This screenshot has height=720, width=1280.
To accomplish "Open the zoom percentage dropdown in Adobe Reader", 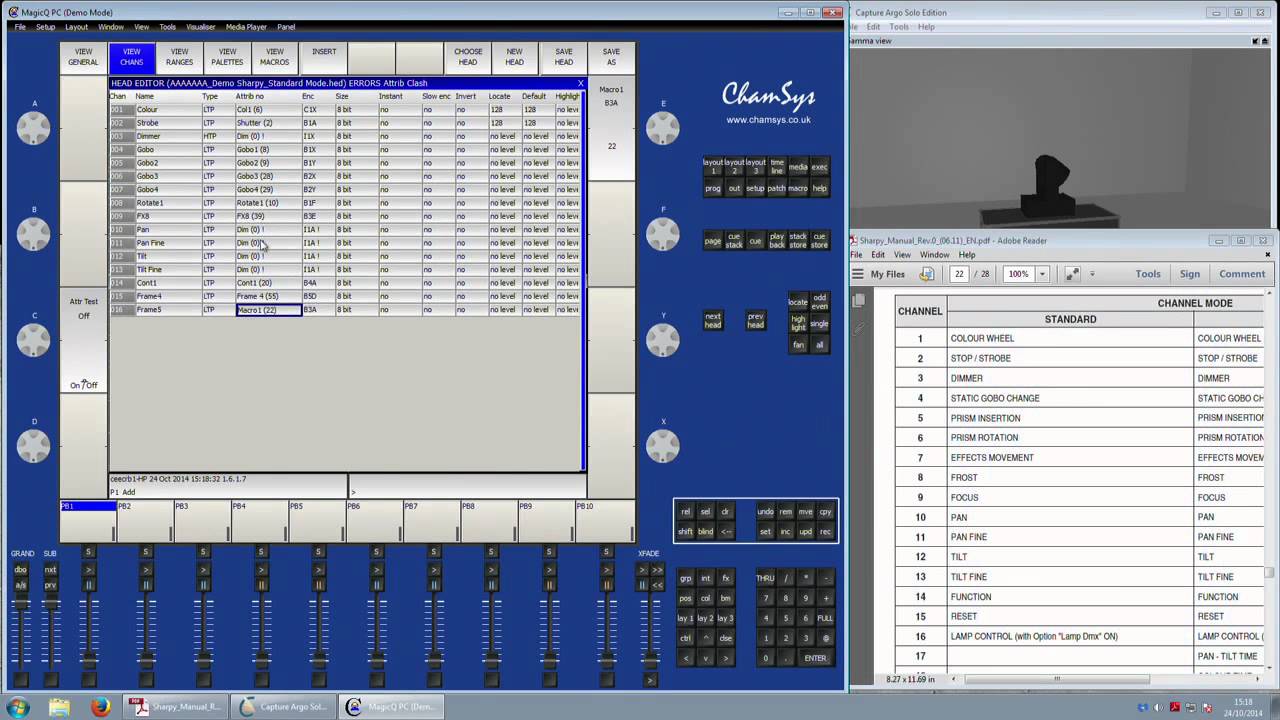I will pyautogui.click(x=1041, y=274).
